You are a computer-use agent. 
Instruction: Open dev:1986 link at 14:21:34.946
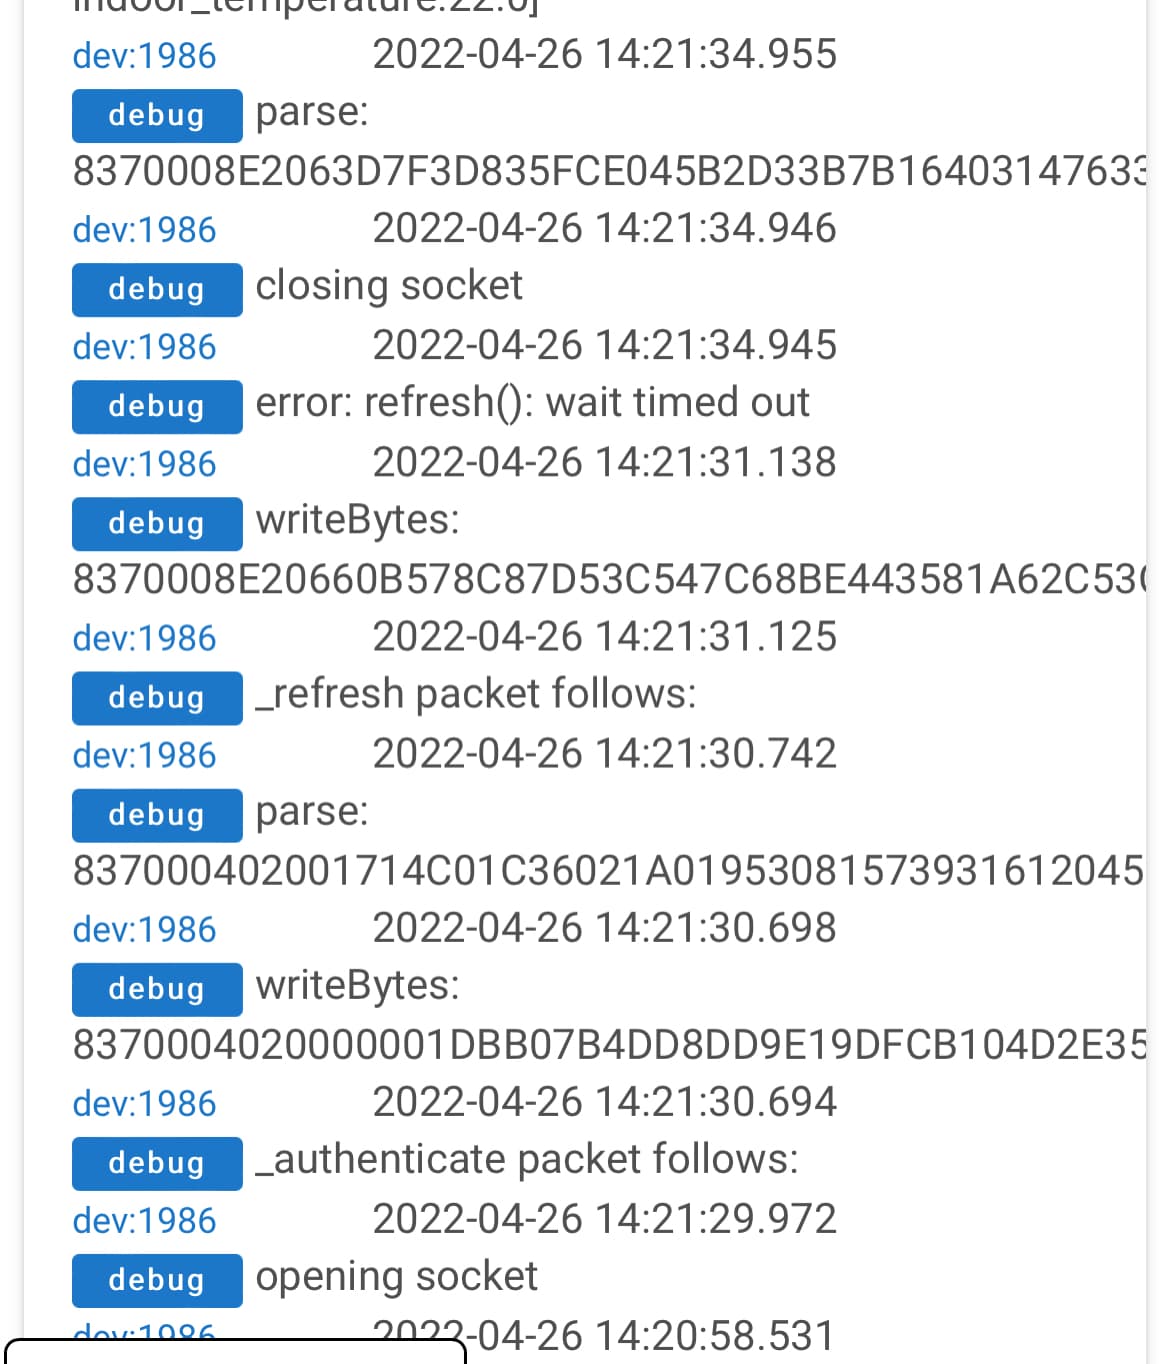tap(144, 230)
